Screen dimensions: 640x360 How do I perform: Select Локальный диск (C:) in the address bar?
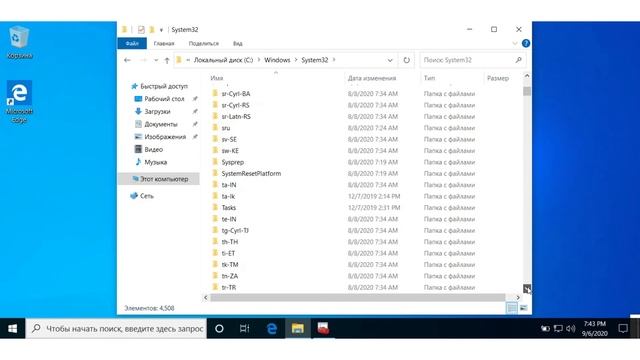[x=223, y=60]
